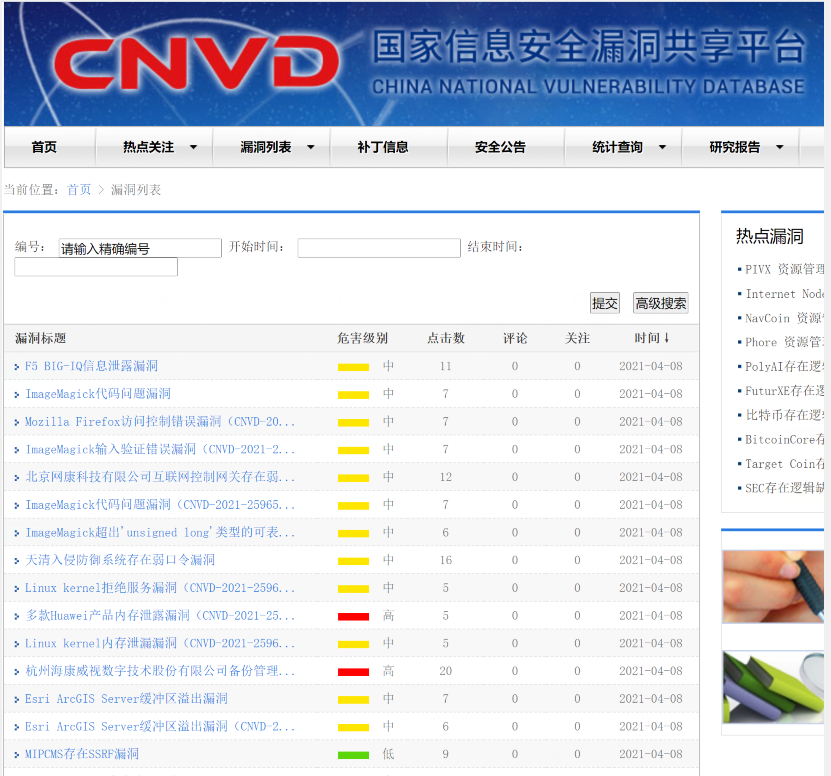
Task: Expand the 统计查询 dropdown arrow
Action: [x=662, y=147]
